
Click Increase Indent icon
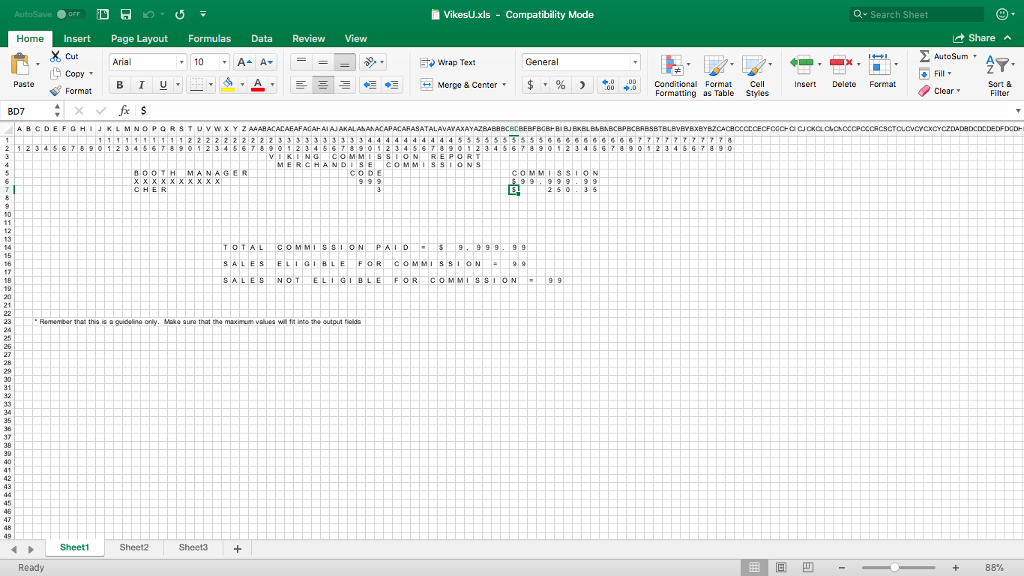pyautogui.click(x=392, y=85)
